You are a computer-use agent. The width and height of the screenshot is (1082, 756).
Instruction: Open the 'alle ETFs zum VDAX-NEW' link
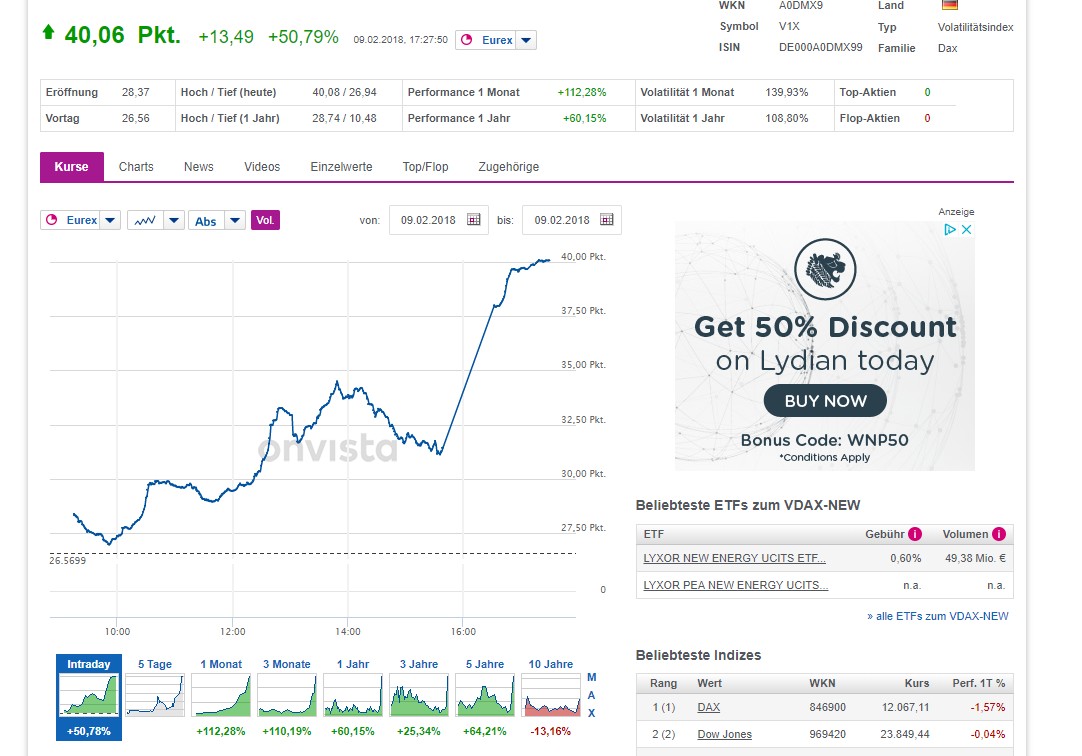coord(938,616)
